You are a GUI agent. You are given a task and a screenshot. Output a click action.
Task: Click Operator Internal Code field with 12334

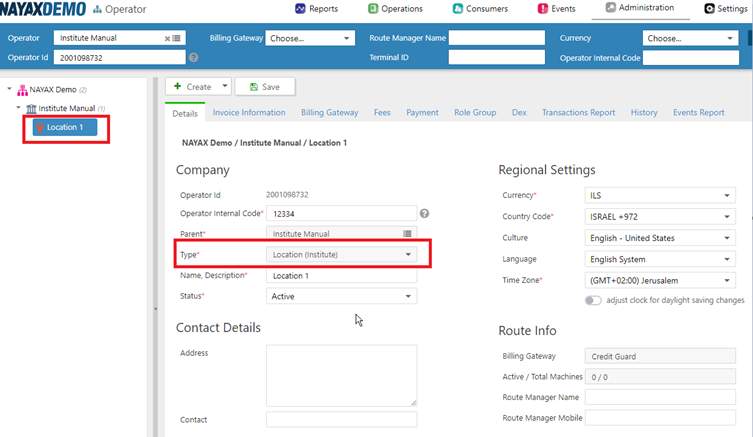click(x=341, y=214)
